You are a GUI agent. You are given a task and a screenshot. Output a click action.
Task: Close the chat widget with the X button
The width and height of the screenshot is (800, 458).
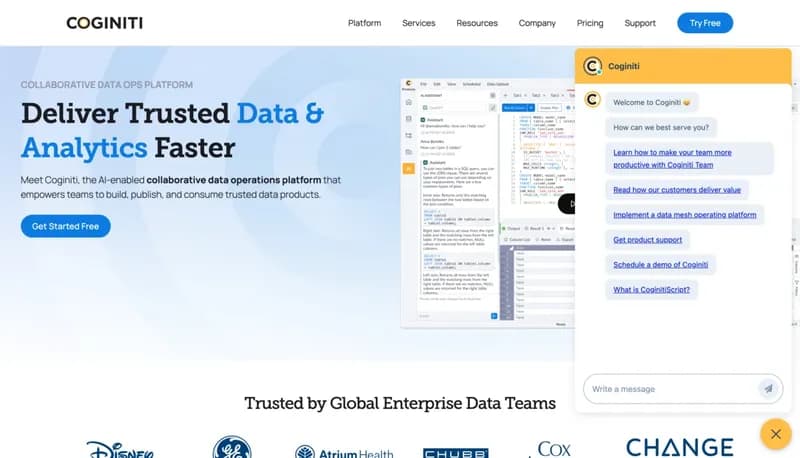click(x=776, y=434)
